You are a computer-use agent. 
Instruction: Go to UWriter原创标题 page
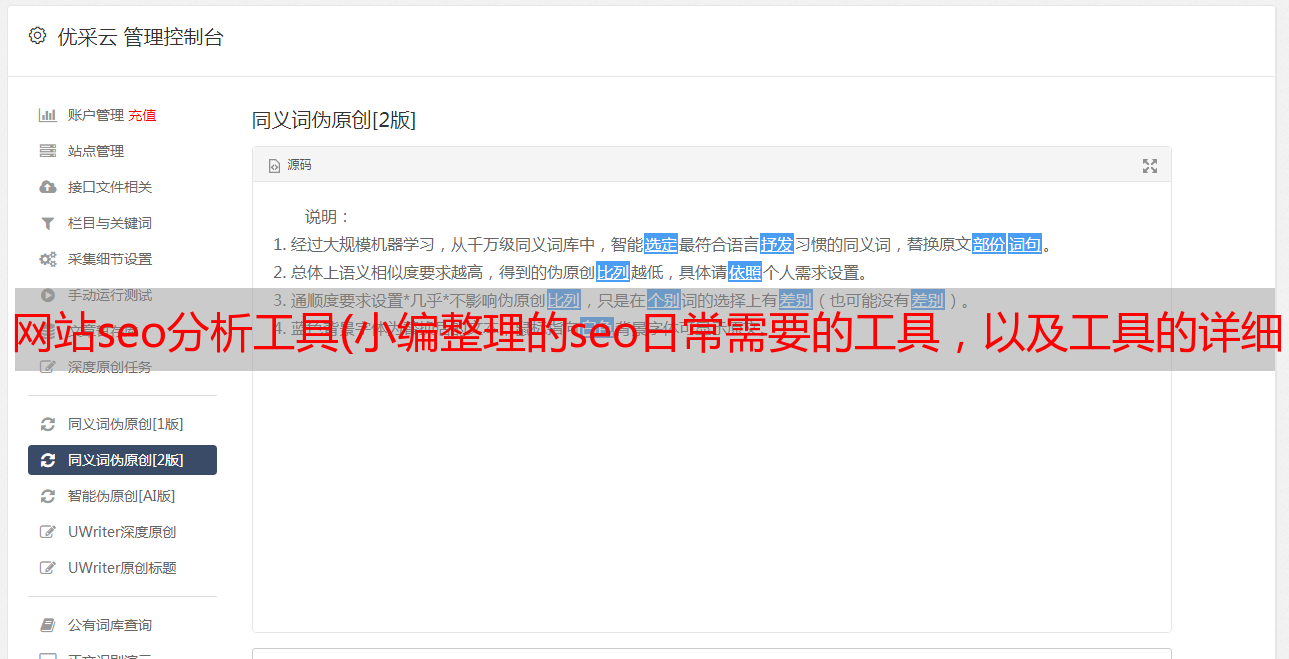coord(122,568)
